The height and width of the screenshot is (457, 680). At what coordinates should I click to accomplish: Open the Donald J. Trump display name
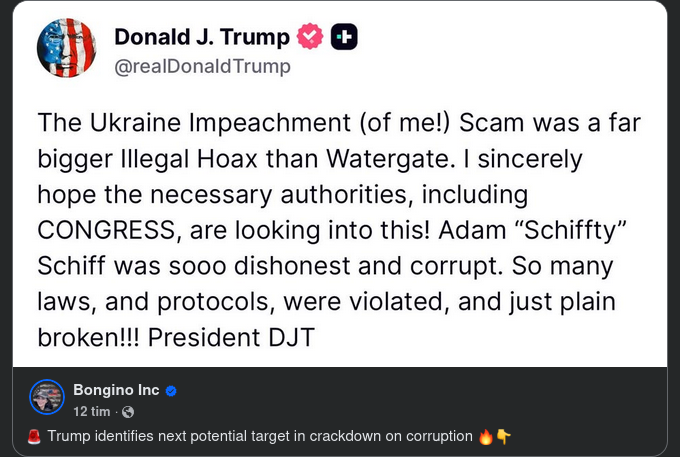click(202, 37)
